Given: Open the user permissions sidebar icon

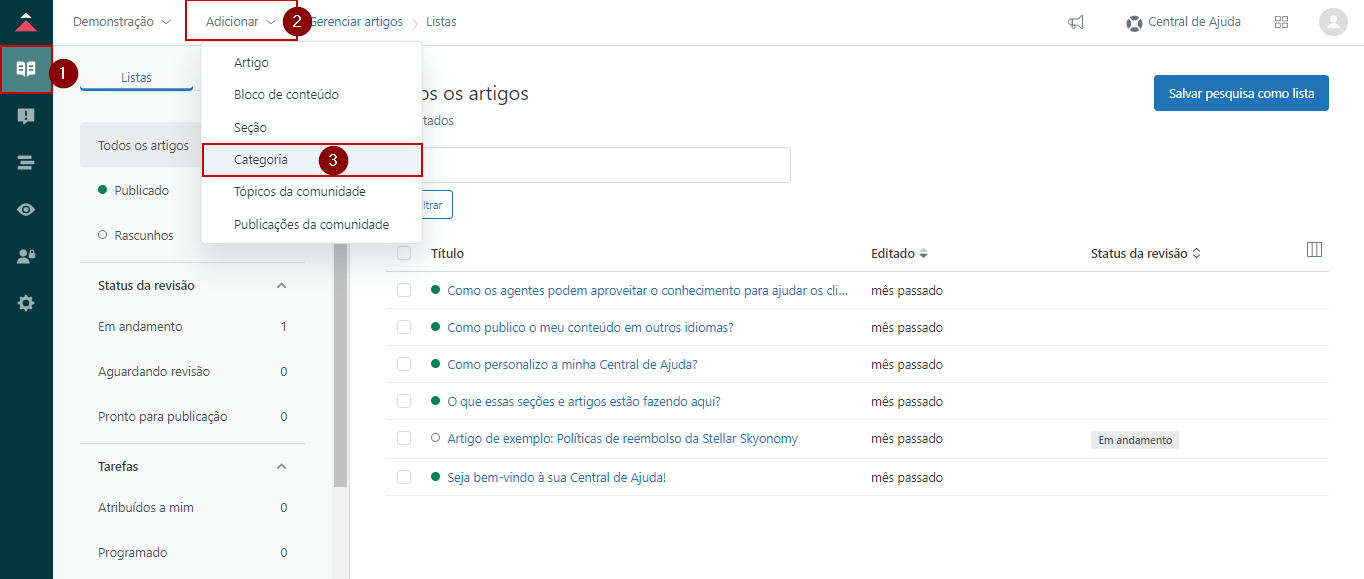Looking at the screenshot, I should click(26, 256).
